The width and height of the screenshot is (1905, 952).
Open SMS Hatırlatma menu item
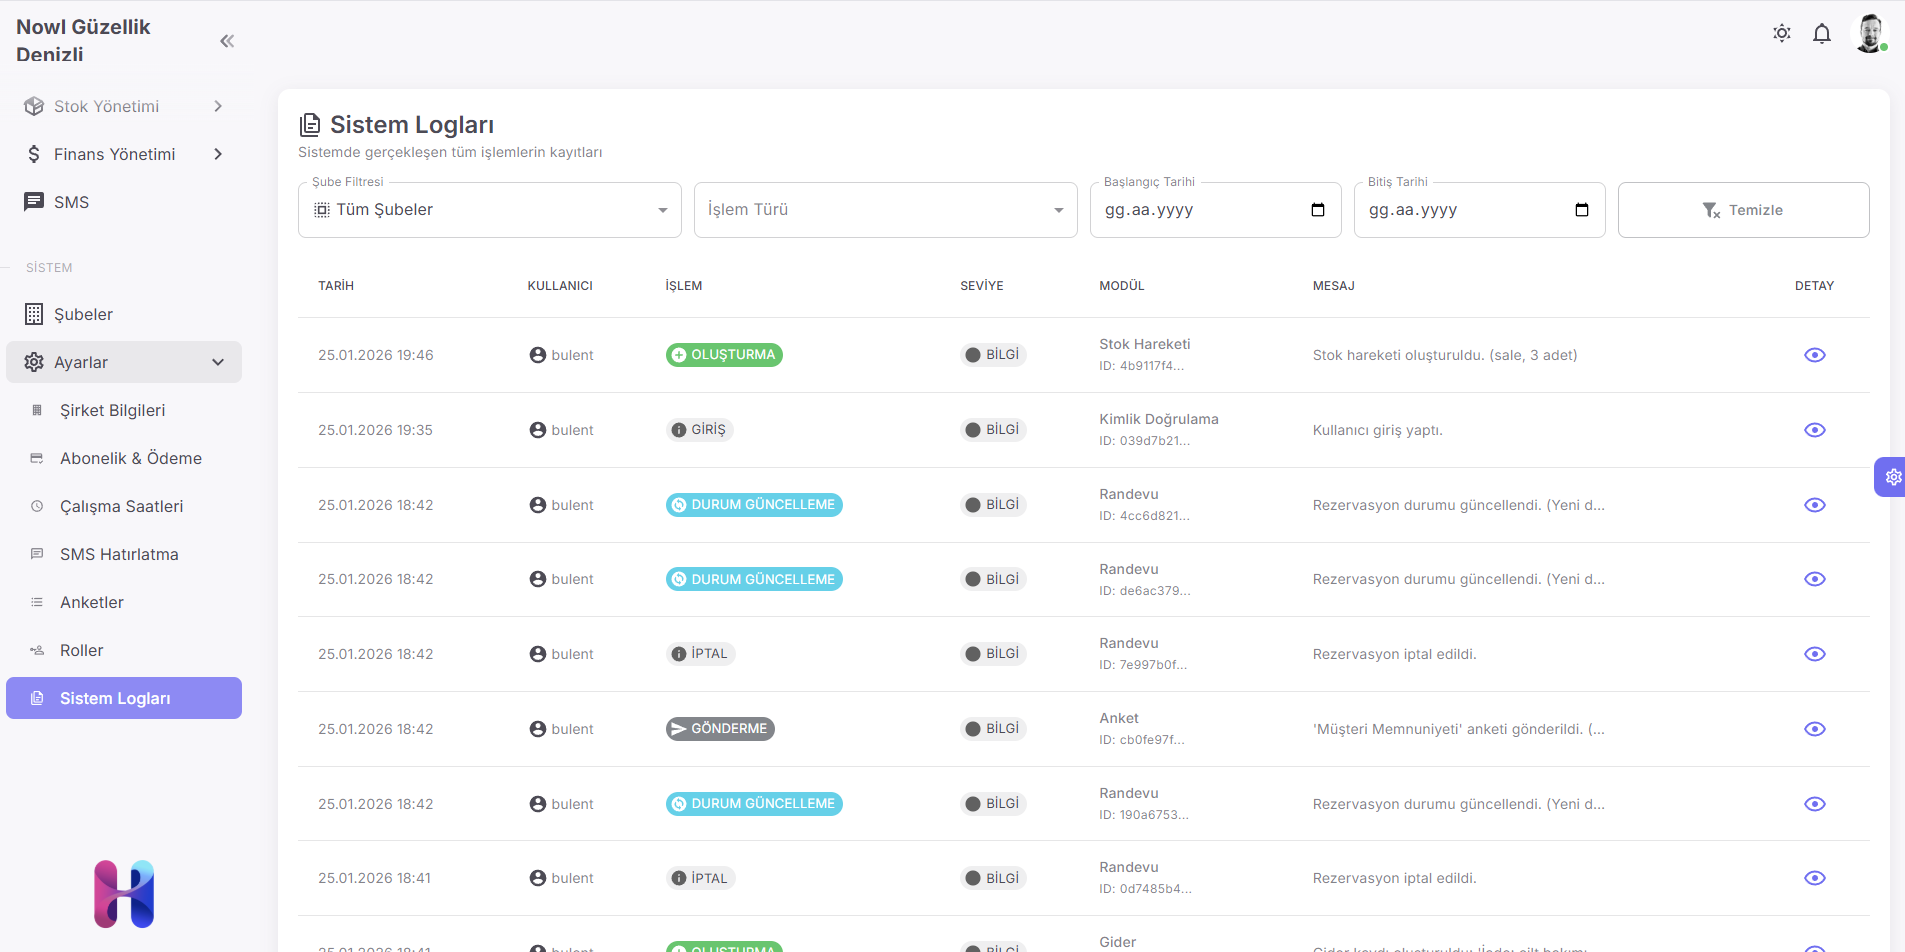(119, 554)
